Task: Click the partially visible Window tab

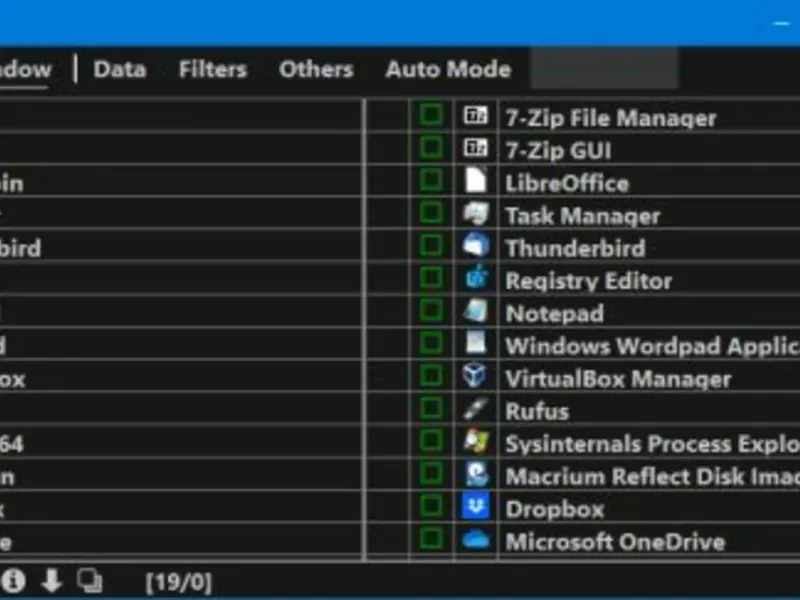Action: [26, 69]
